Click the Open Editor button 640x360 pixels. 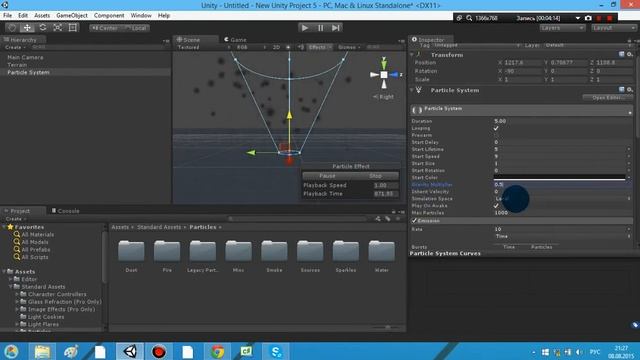coord(607,98)
